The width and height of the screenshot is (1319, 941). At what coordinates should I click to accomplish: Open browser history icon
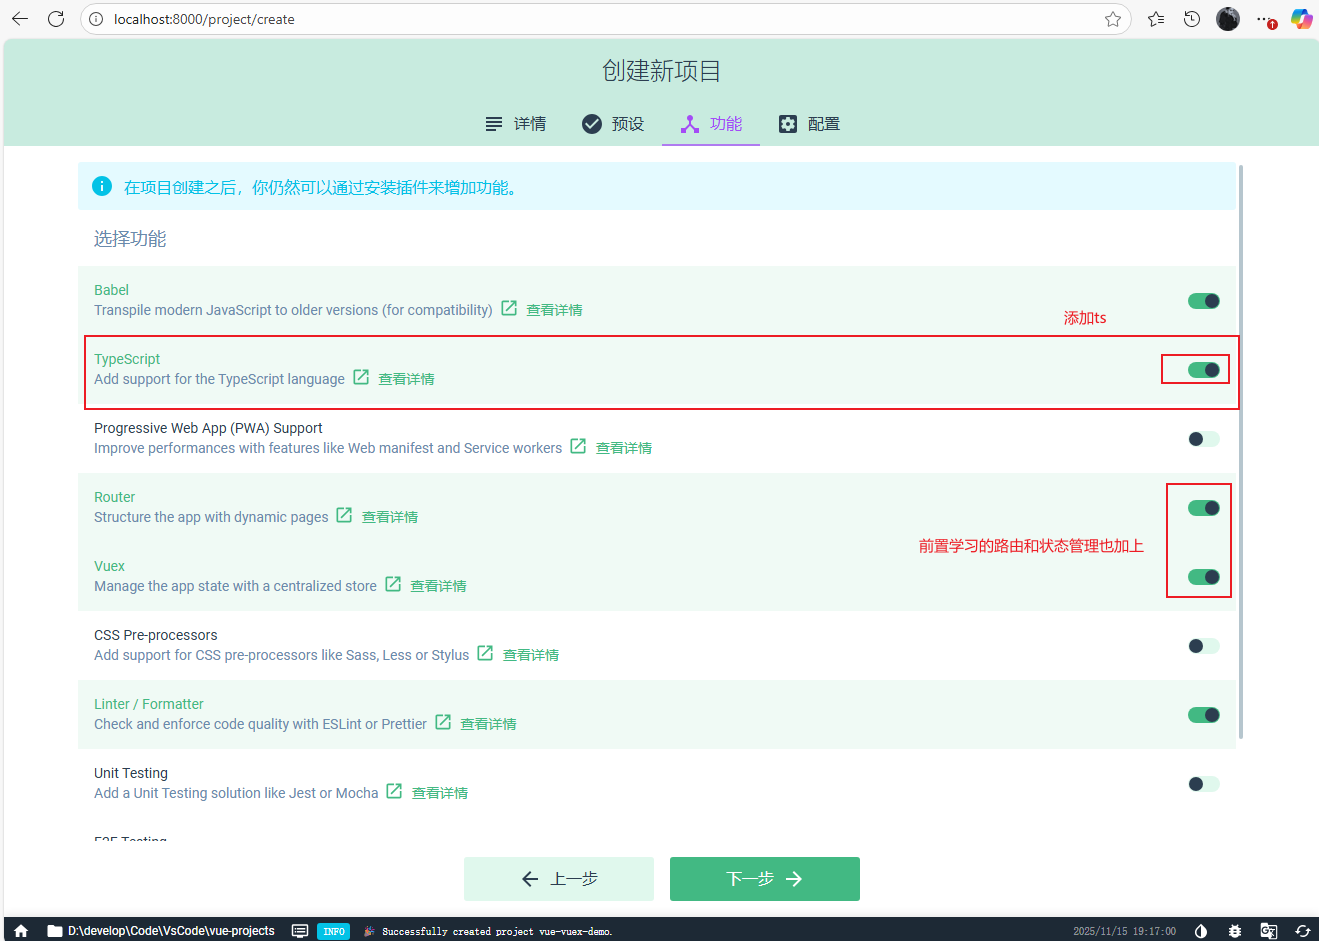pyautogui.click(x=1192, y=19)
